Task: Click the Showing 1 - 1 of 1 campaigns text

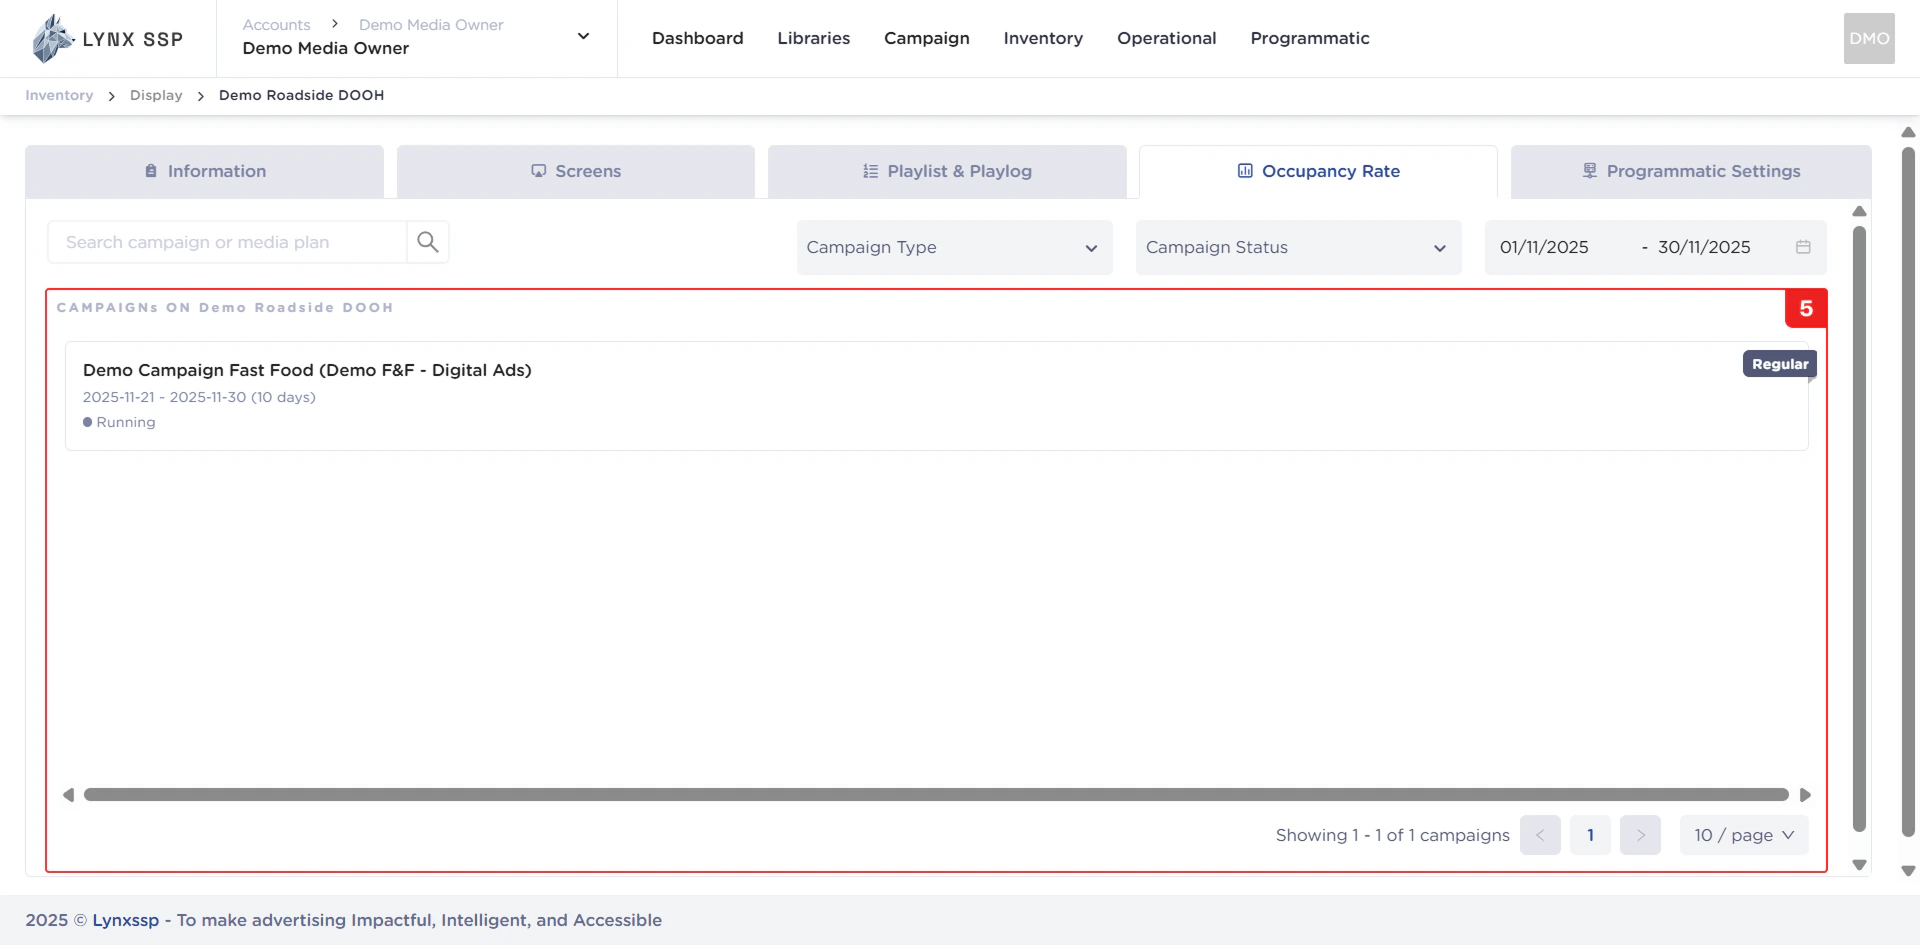Action: pyautogui.click(x=1392, y=835)
